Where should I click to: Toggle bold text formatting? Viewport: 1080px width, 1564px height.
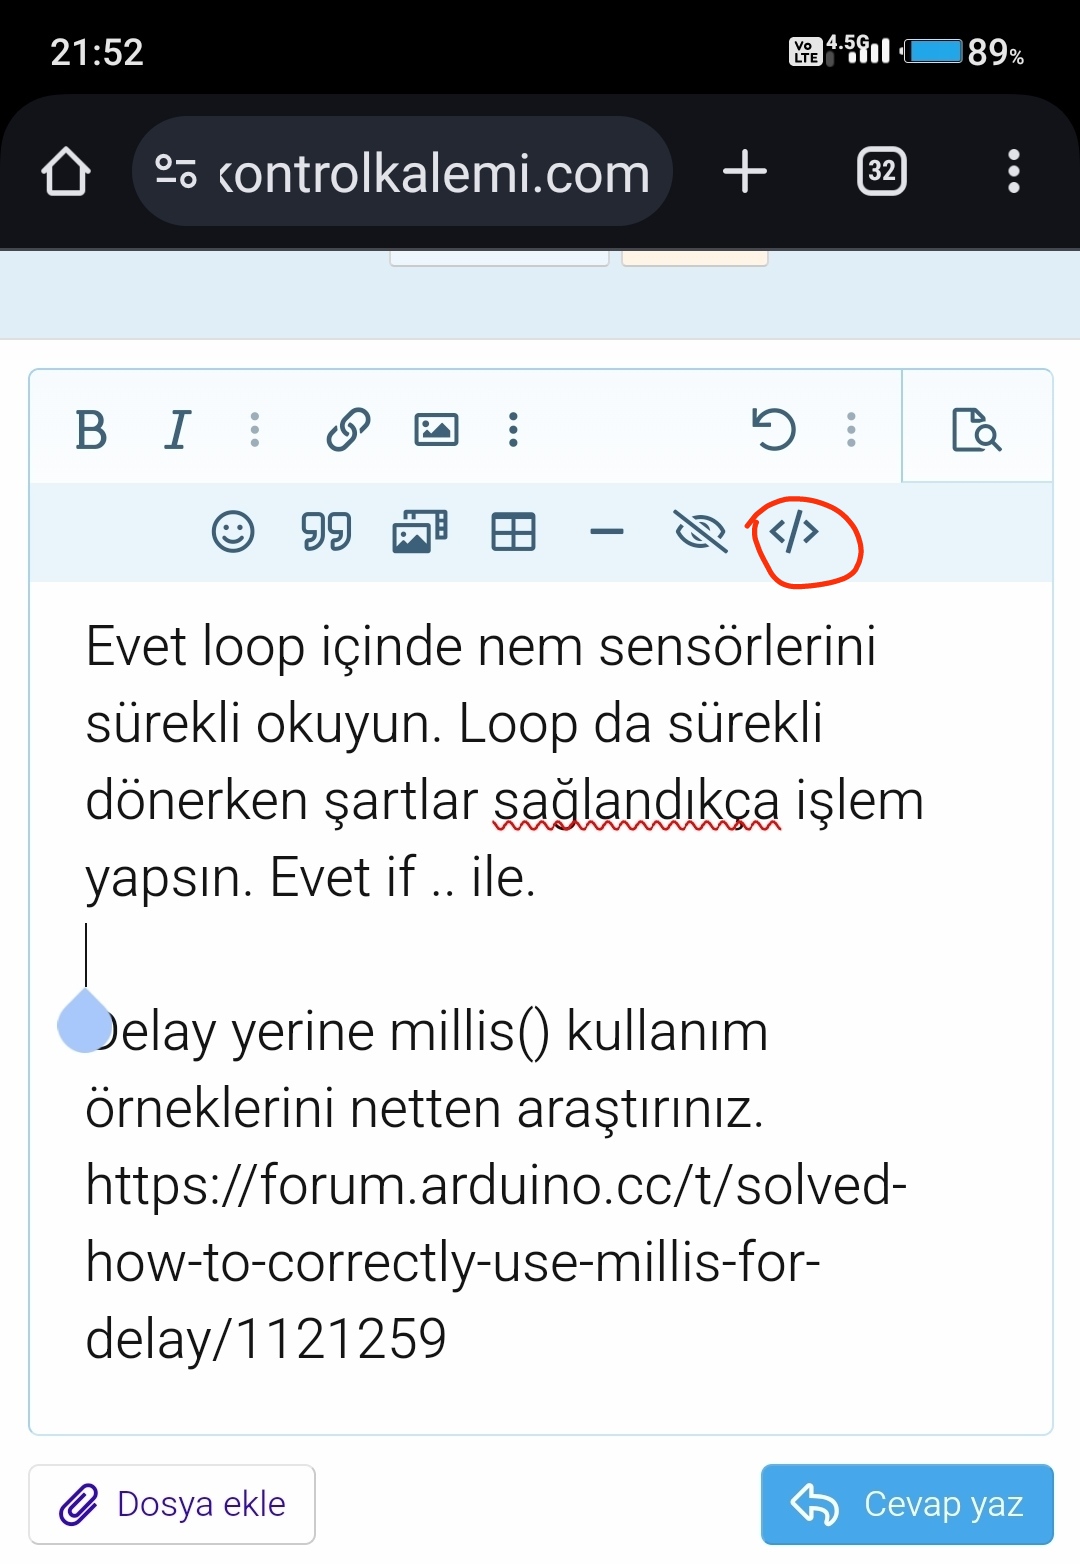click(x=91, y=430)
